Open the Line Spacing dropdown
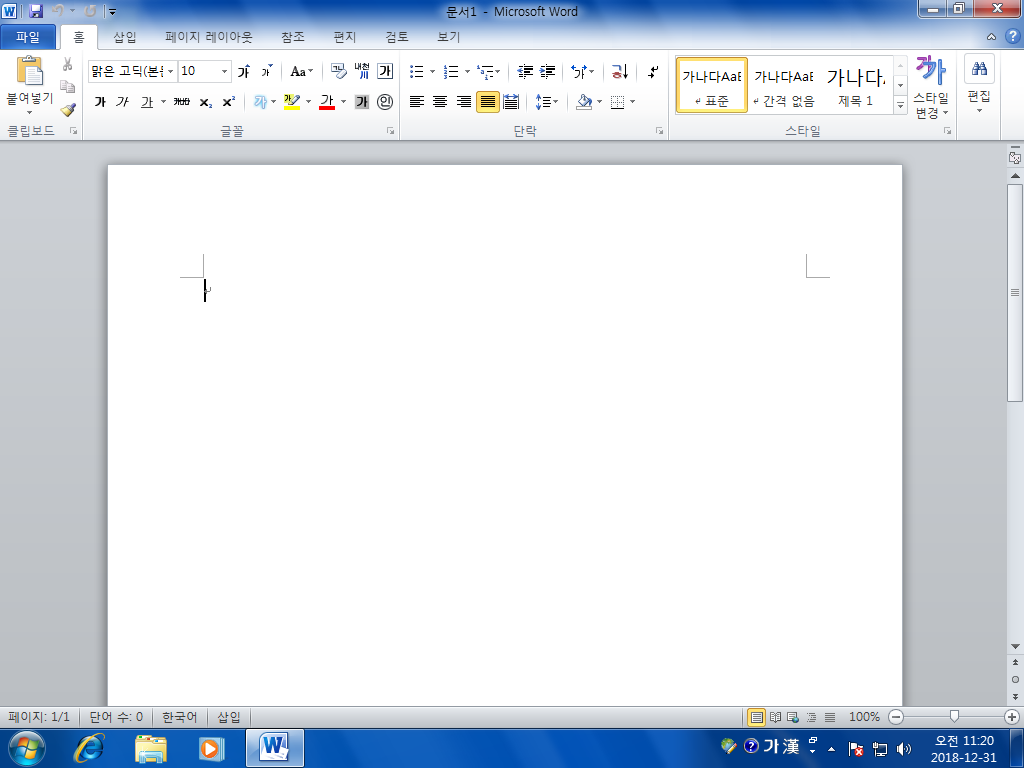 (547, 102)
